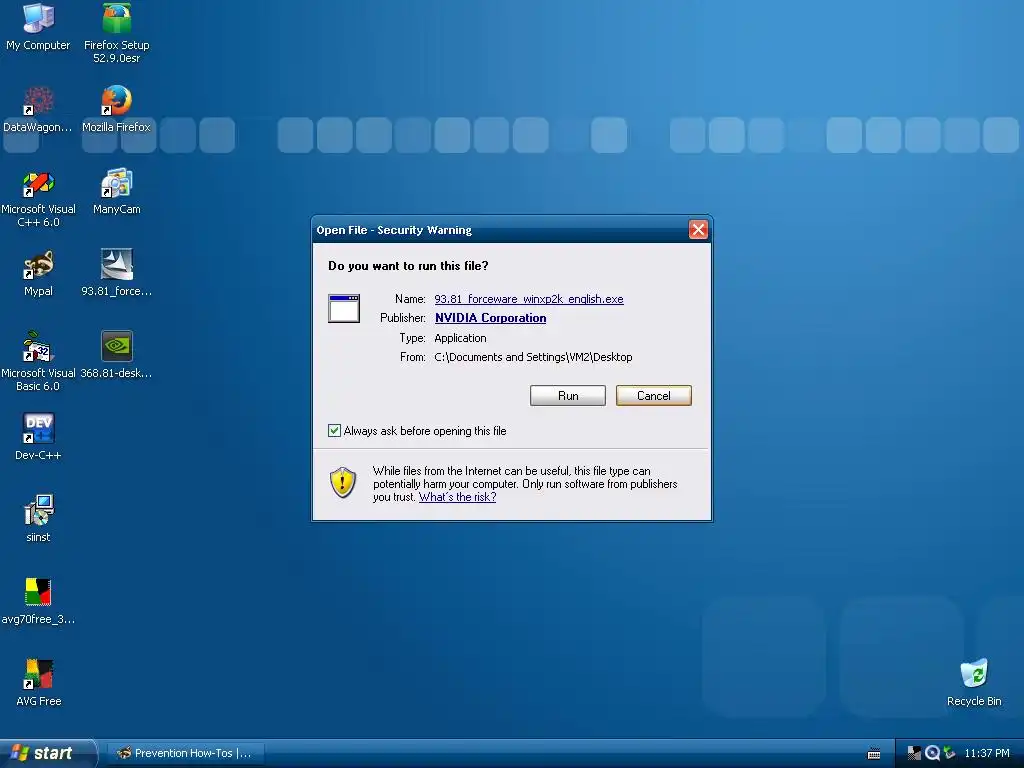Select the AVG Free shortcut icon
Image resolution: width=1024 pixels, height=768 pixels.
(38, 683)
